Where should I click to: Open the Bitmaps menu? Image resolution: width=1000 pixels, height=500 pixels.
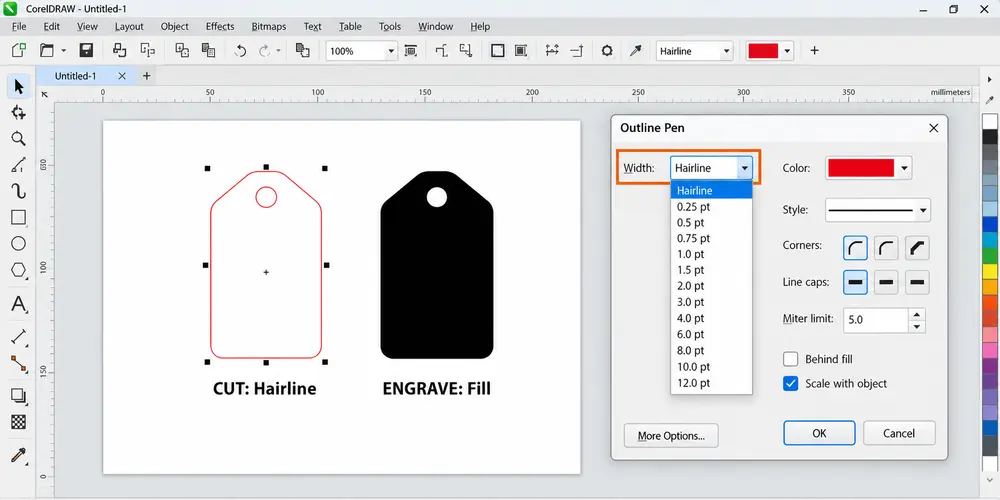click(x=268, y=26)
